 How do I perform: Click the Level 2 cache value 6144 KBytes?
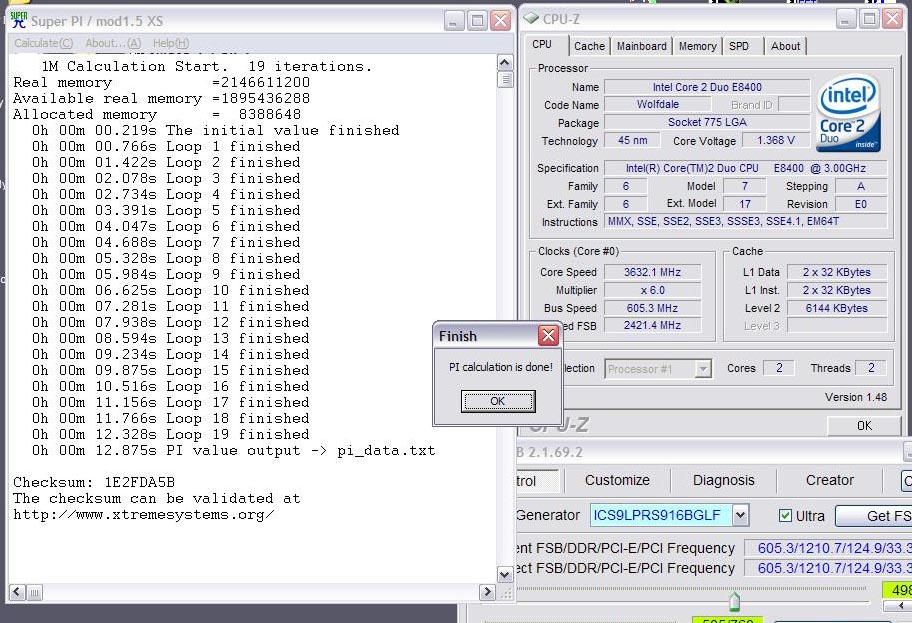point(836,308)
